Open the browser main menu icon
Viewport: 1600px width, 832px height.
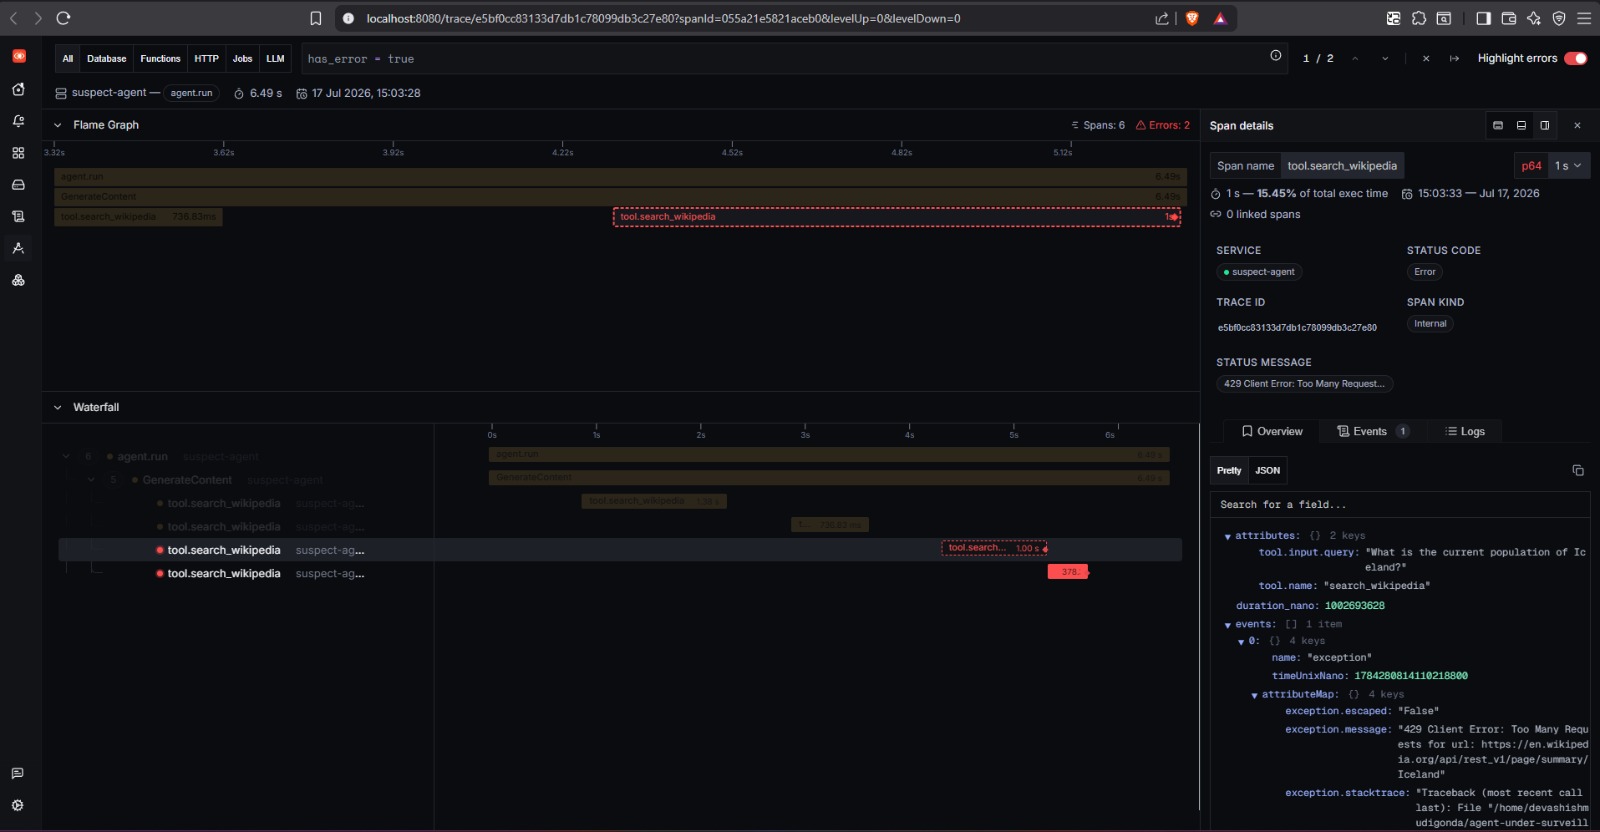click(1584, 18)
